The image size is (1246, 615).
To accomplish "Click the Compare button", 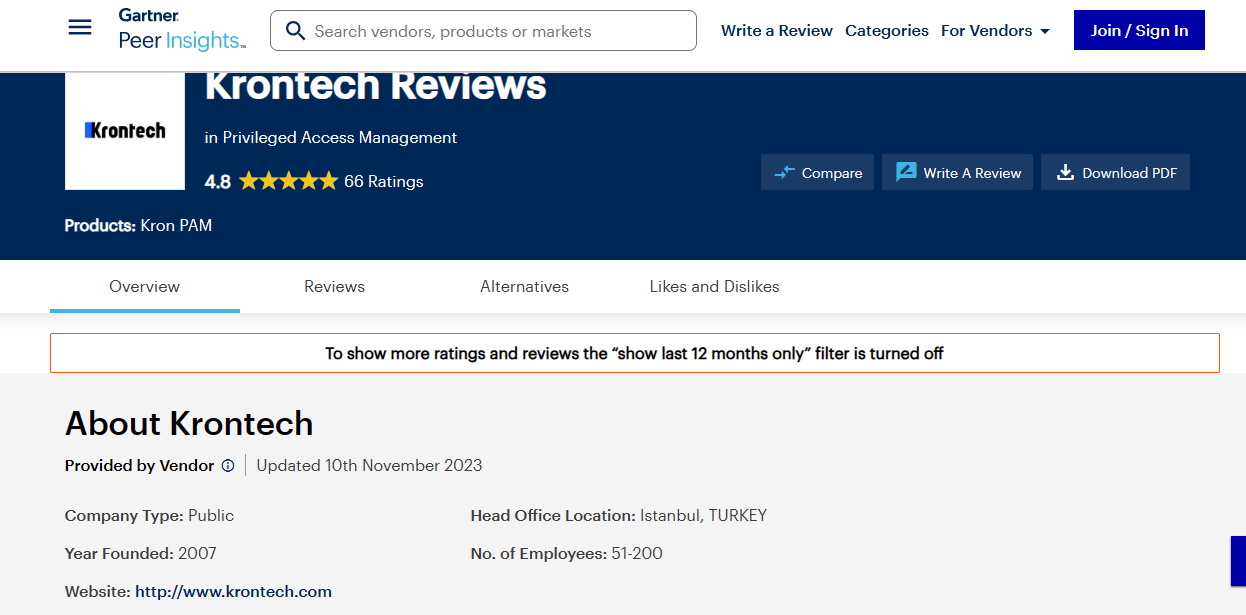I will pos(818,173).
